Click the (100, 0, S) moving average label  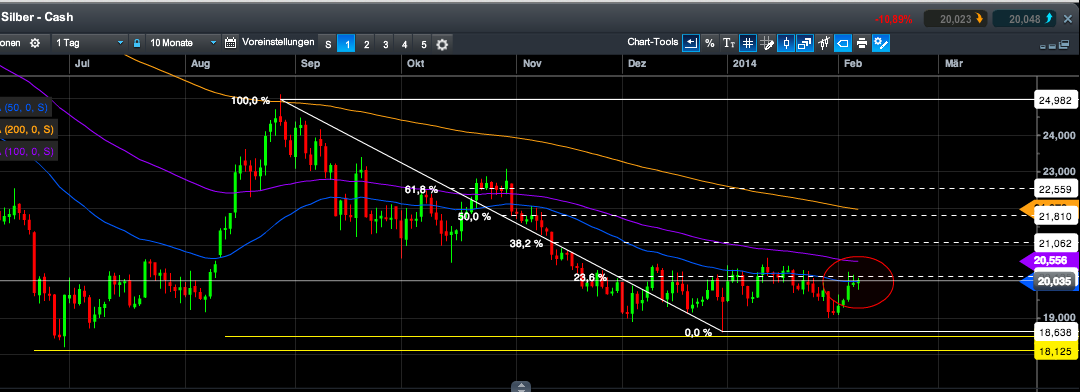(x=28, y=151)
